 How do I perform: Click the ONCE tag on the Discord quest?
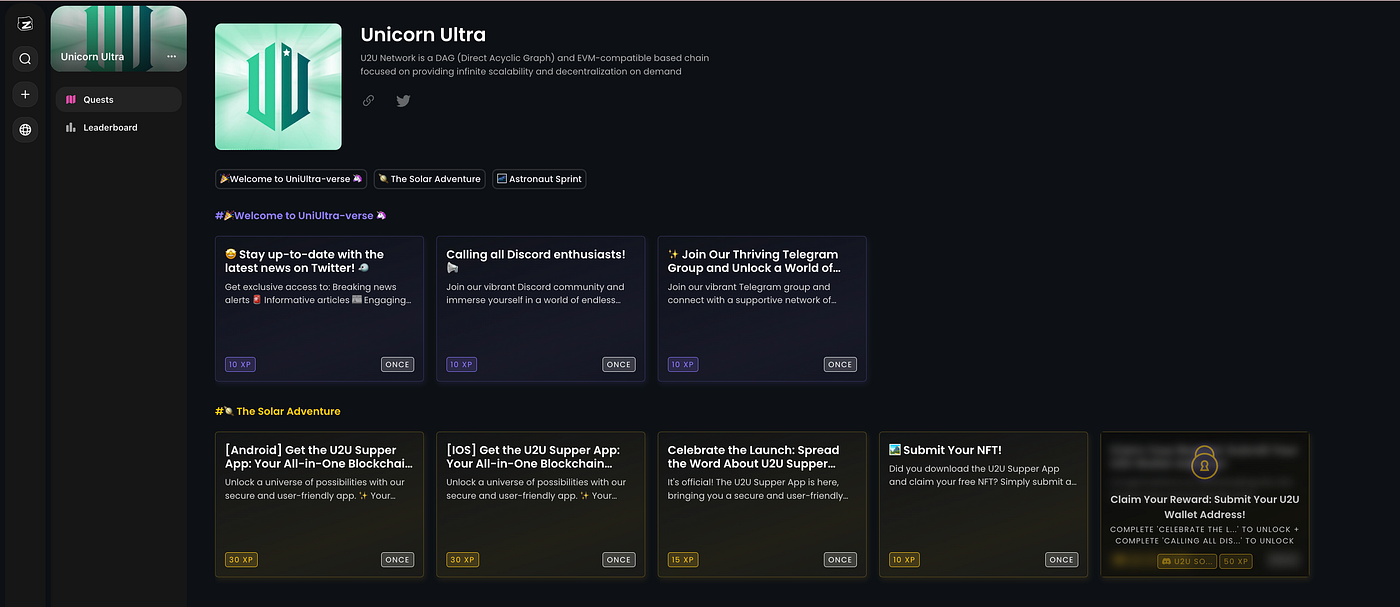619,365
